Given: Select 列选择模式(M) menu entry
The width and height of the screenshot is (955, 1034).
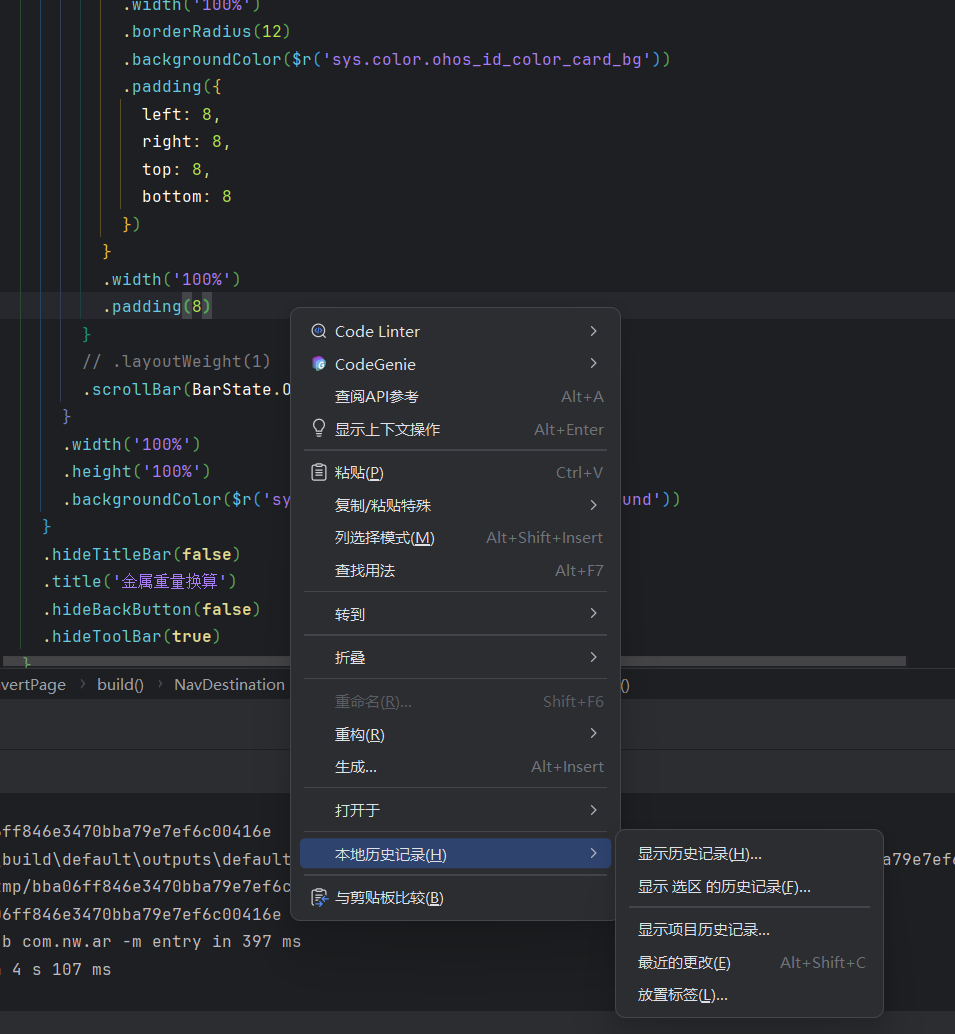Looking at the screenshot, I should coord(455,537).
